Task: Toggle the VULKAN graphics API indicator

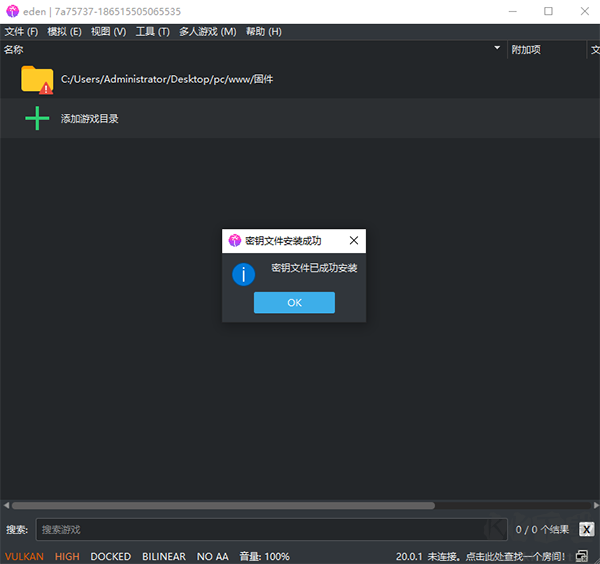Action: click(24, 556)
